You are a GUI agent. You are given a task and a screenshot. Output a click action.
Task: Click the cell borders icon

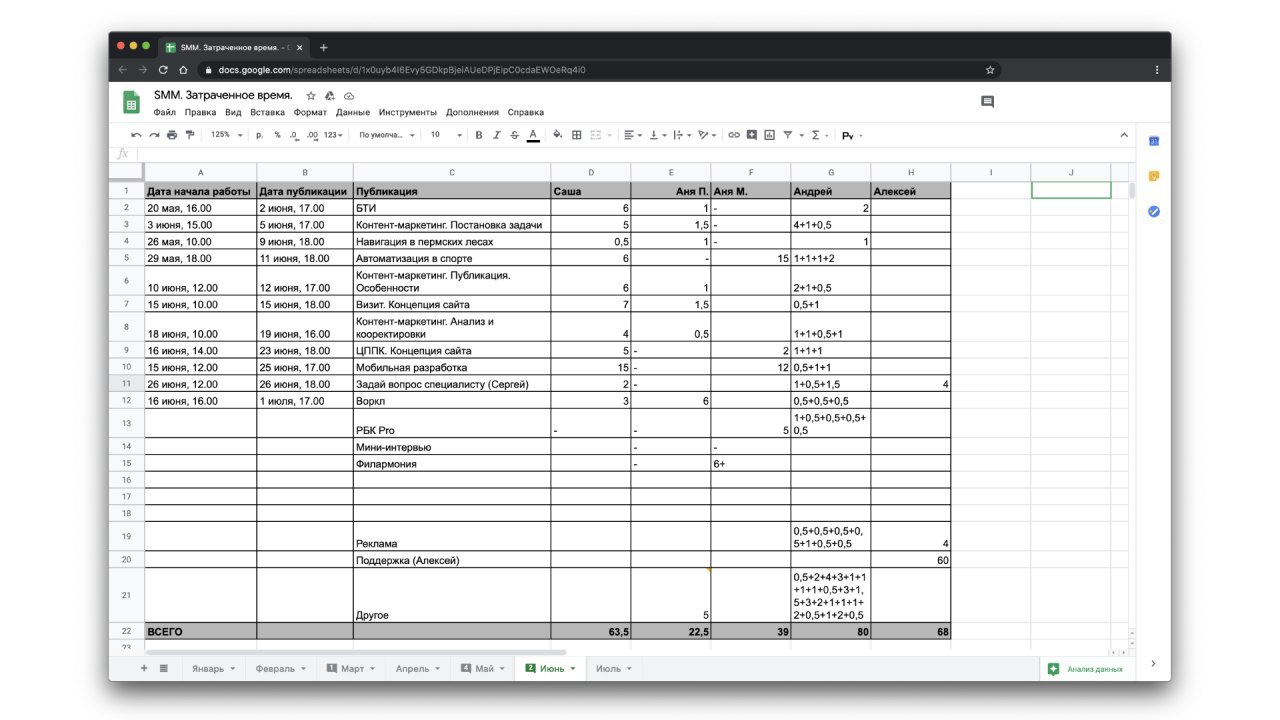[577, 135]
